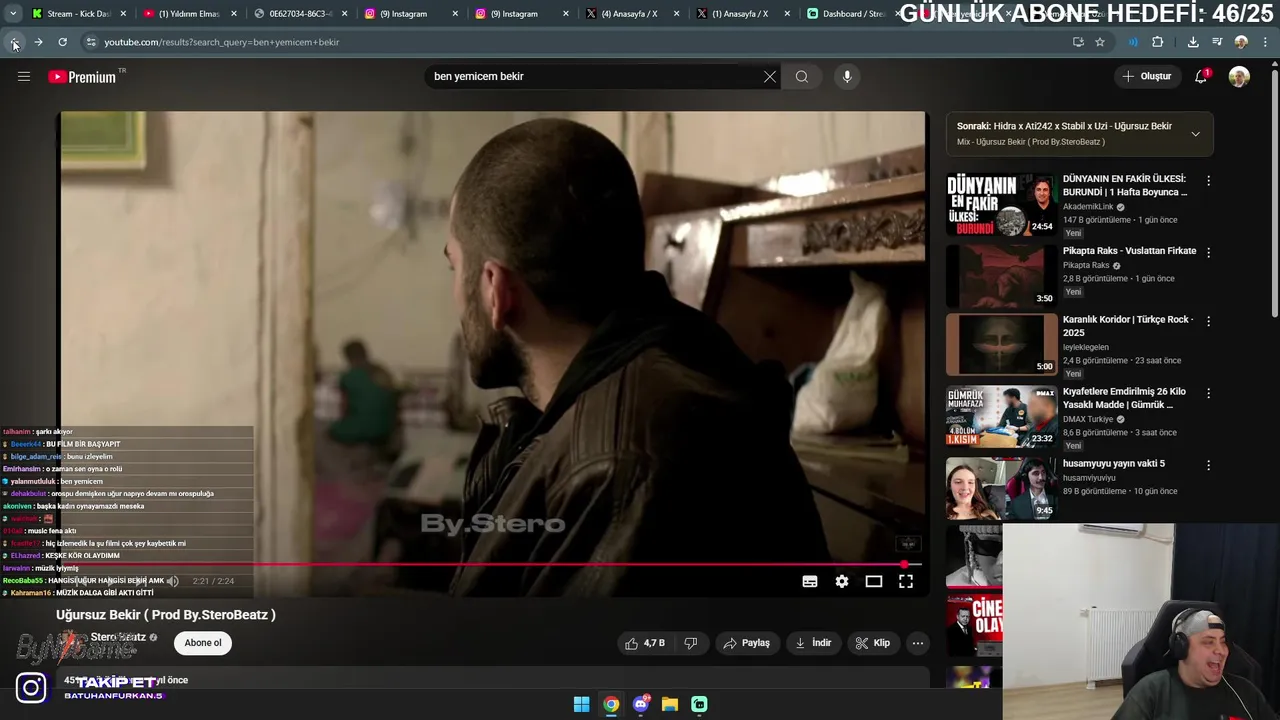
Task: Open options for husamyuyu yayın vakti video
Action: [1208, 465]
